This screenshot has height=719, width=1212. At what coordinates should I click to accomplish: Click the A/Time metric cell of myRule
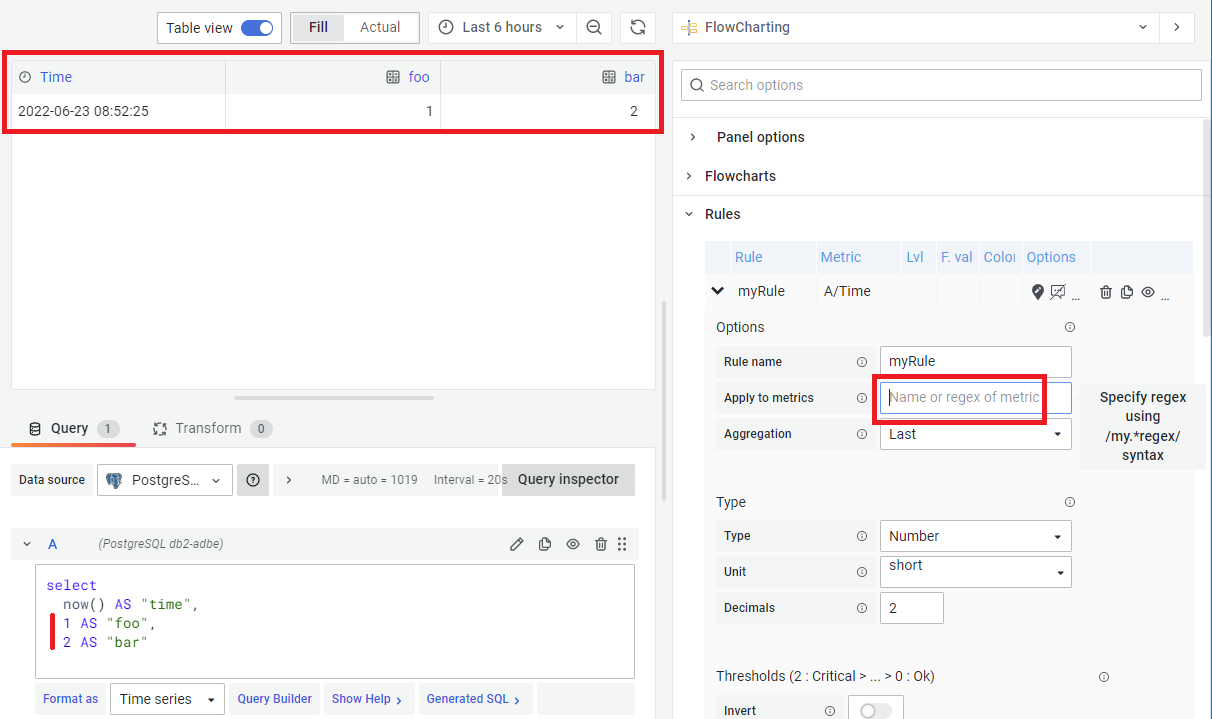tap(847, 291)
